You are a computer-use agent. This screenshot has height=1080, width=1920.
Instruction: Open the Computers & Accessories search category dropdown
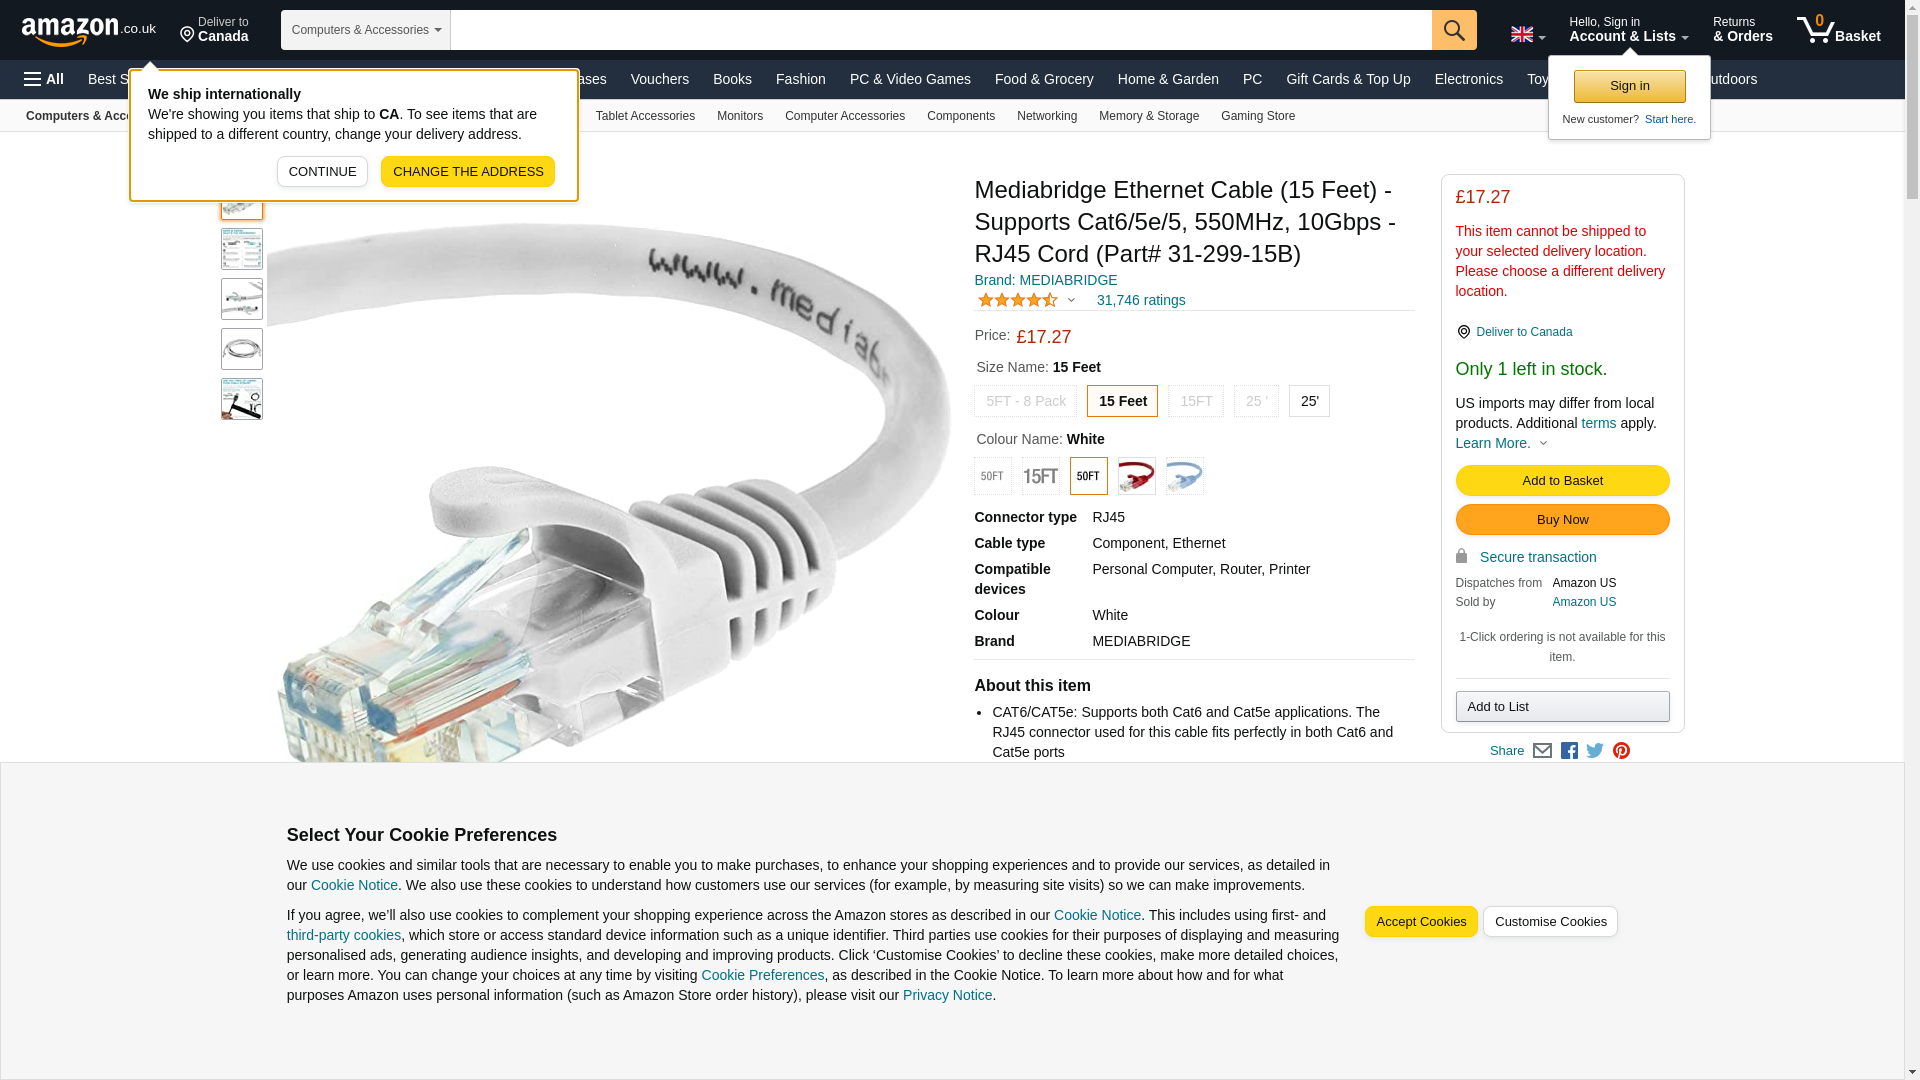click(366, 30)
